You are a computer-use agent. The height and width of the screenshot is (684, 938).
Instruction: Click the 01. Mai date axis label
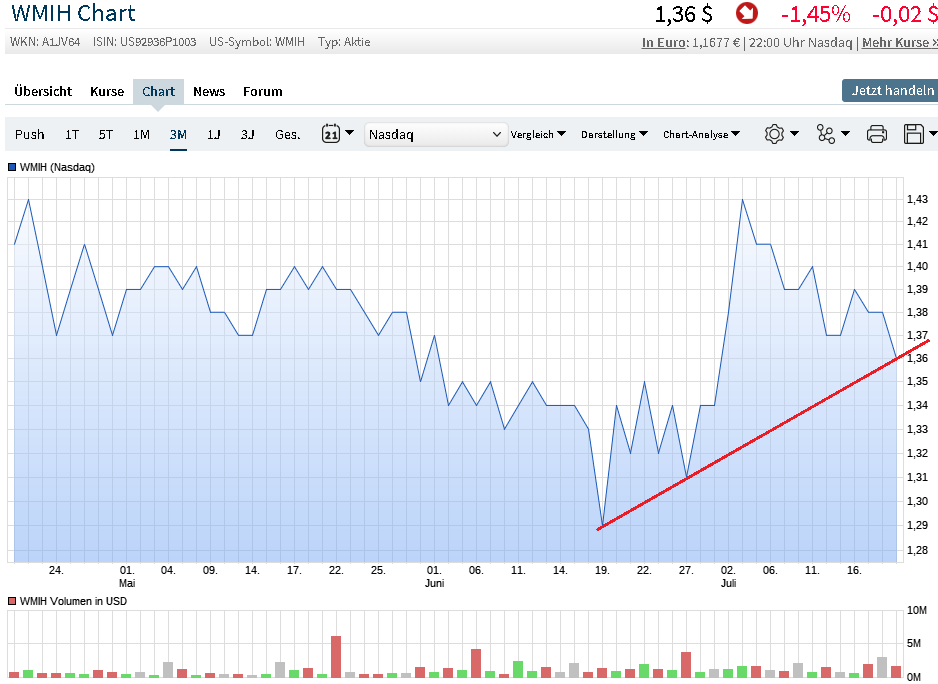[x=127, y=576]
